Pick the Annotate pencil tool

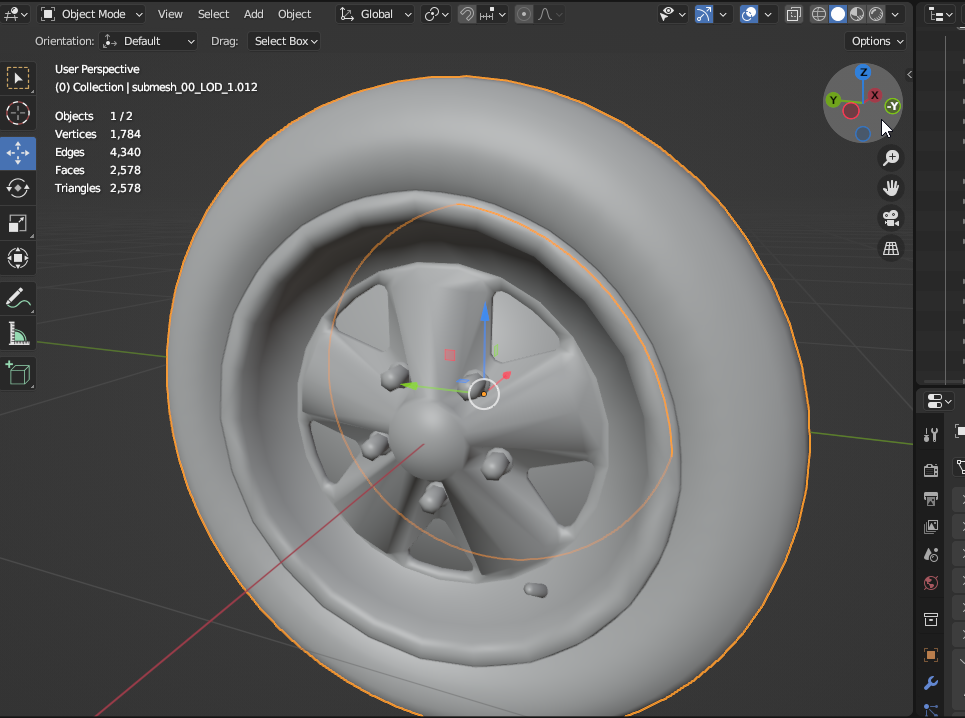coord(18,297)
